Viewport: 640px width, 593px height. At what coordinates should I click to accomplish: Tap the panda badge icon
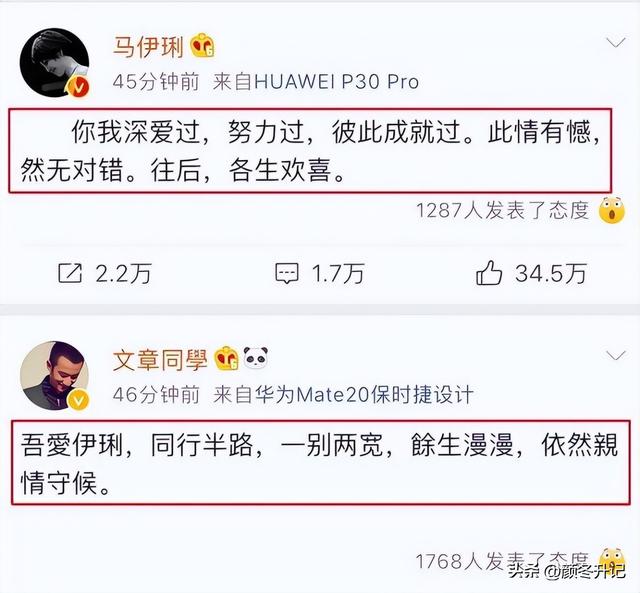tap(256, 358)
